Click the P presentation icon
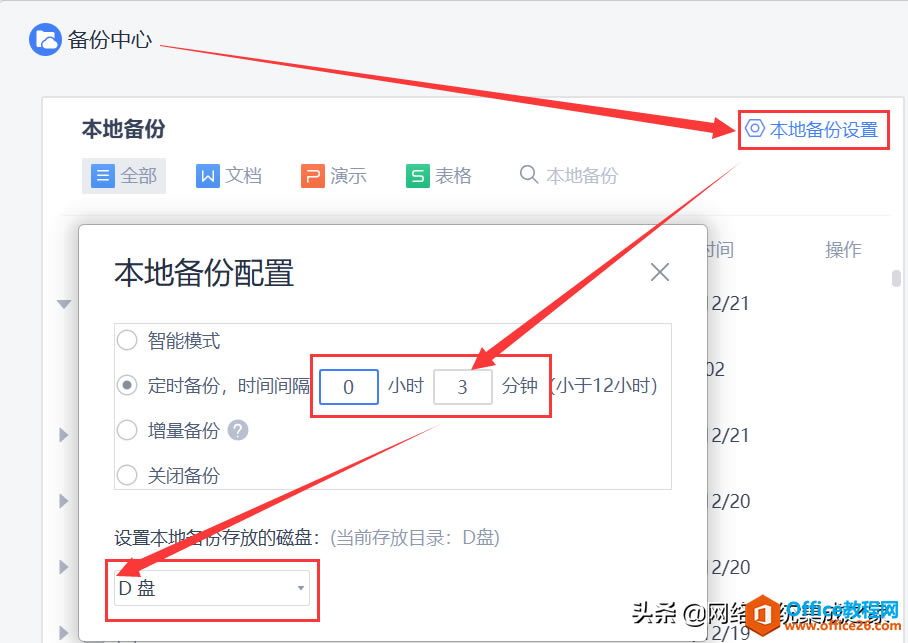 pos(313,176)
